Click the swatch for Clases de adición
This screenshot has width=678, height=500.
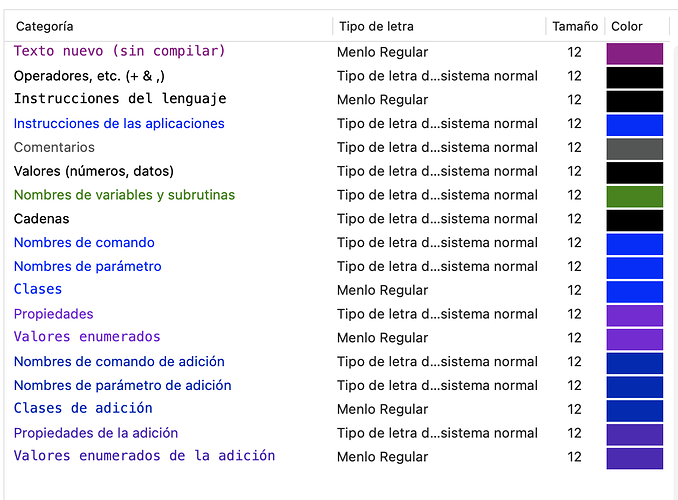[634, 410]
